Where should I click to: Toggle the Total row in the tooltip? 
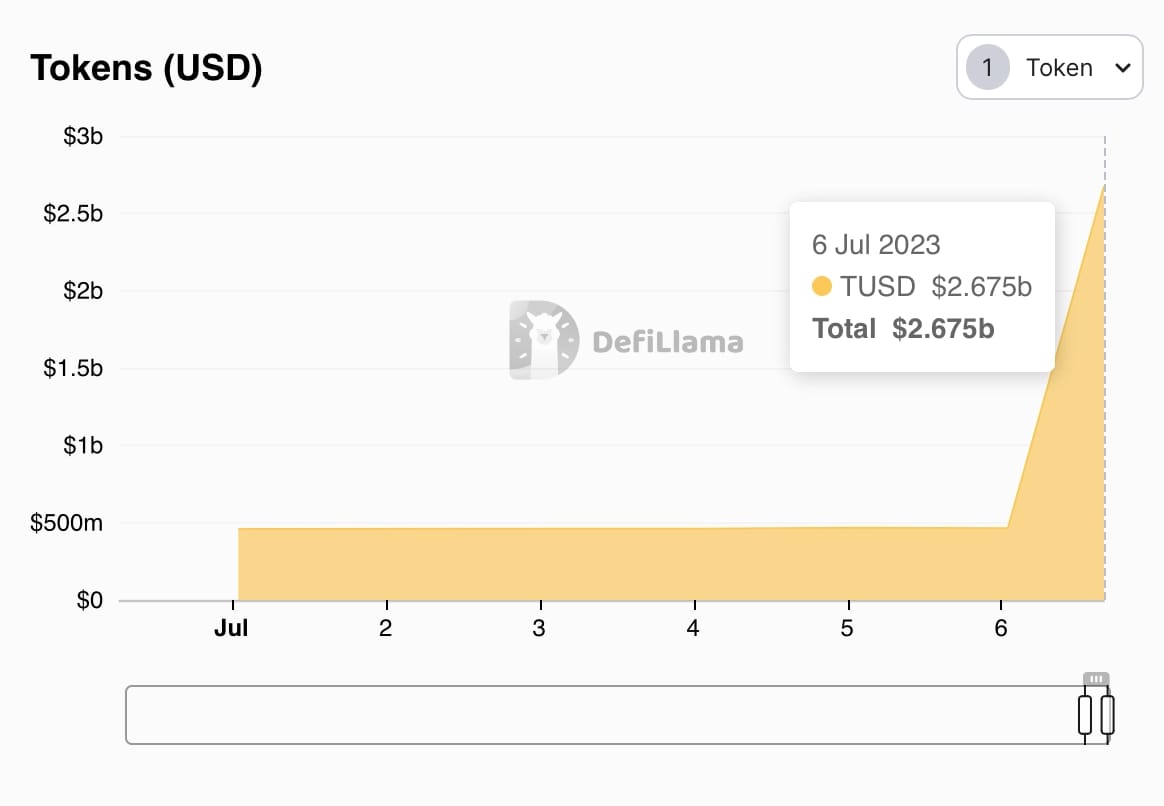tap(900, 328)
